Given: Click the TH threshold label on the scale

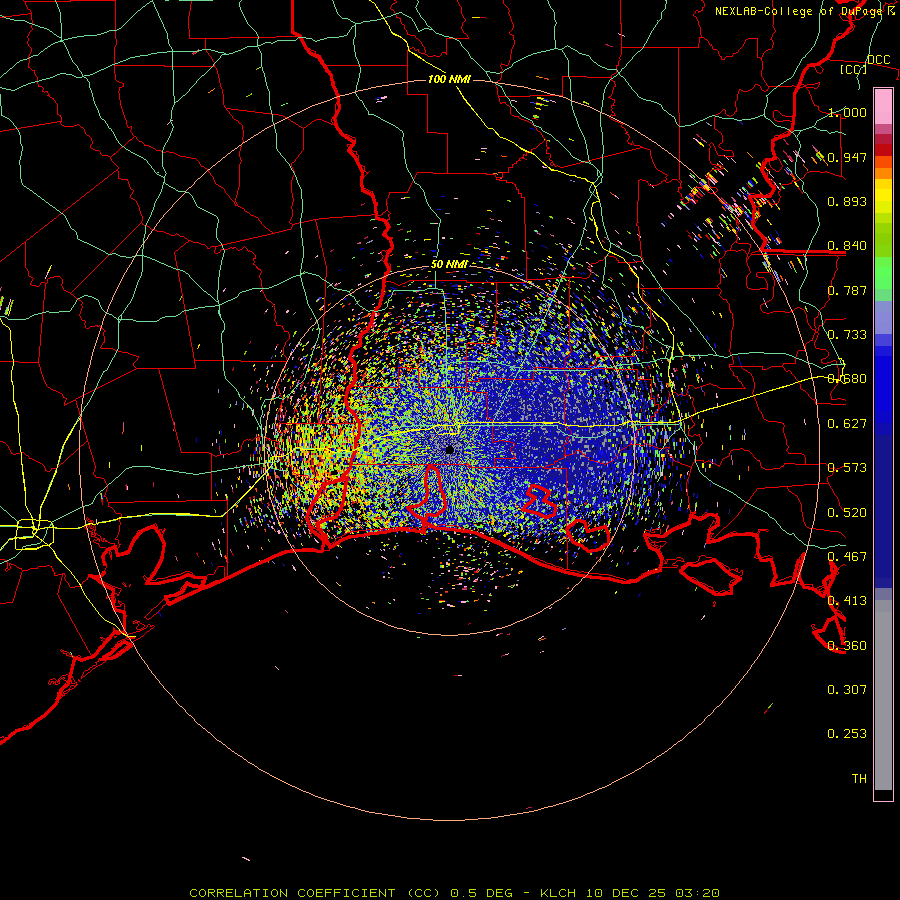Looking at the screenshot, I should [859, 779].
